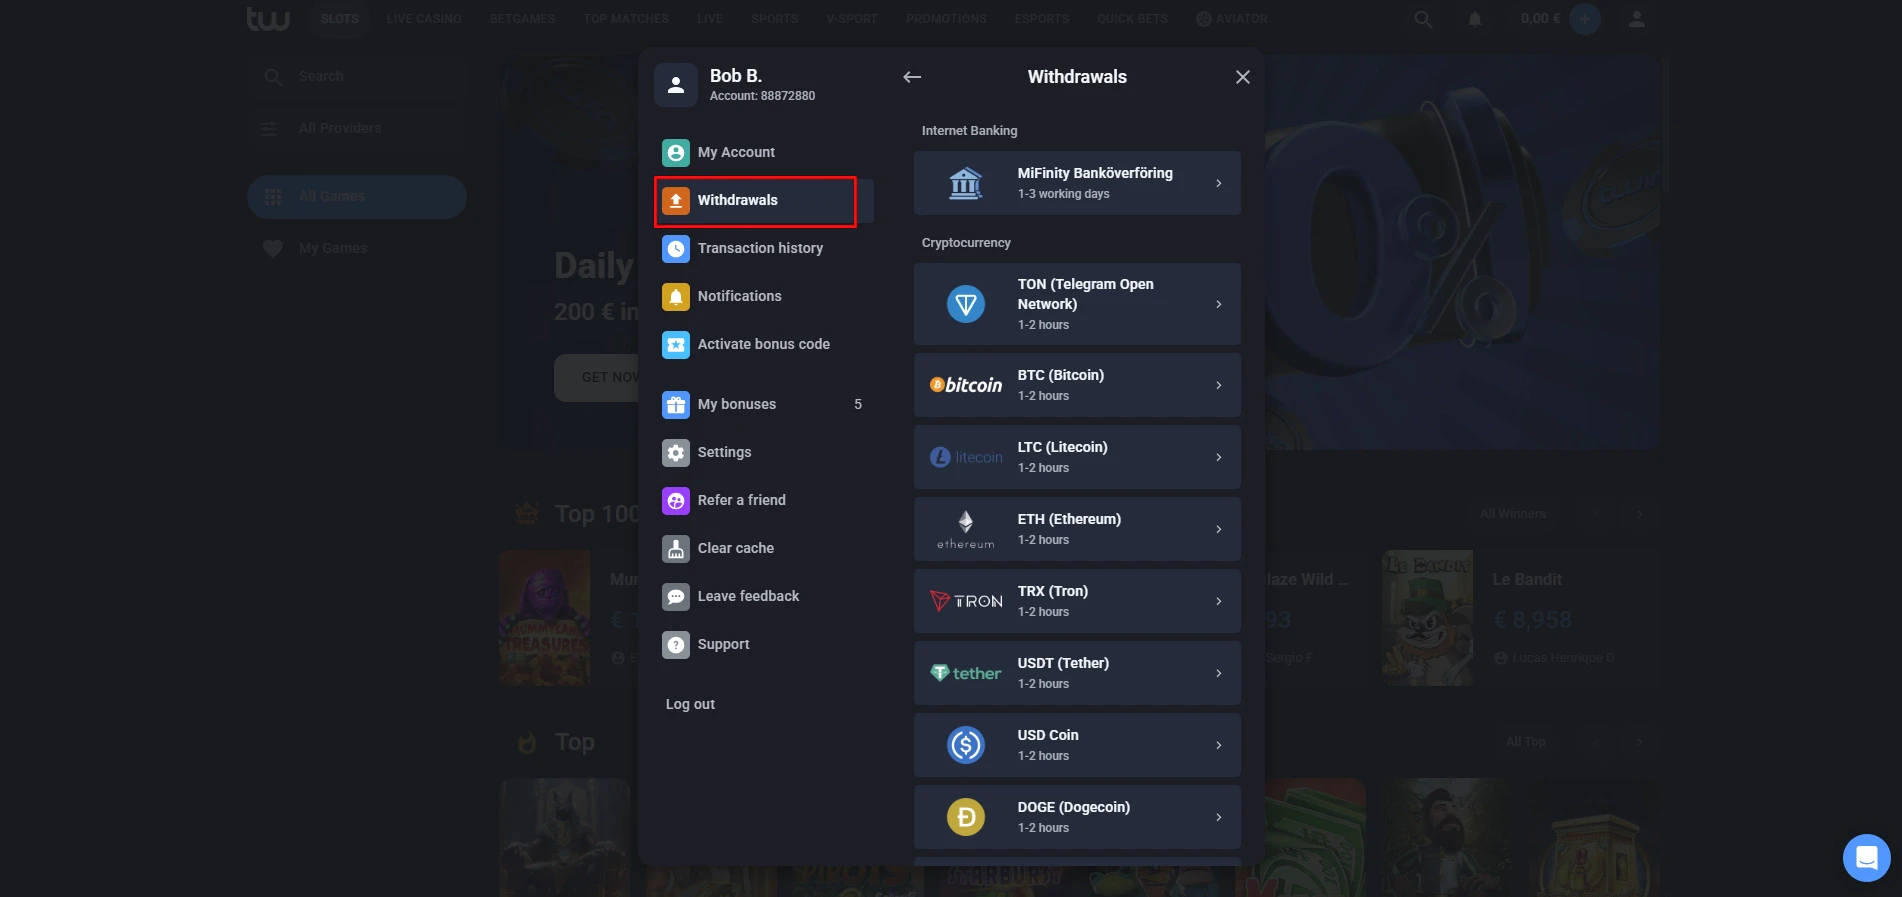Expand DOGE (Dogecoin) chevron

tap(1219, 817)
